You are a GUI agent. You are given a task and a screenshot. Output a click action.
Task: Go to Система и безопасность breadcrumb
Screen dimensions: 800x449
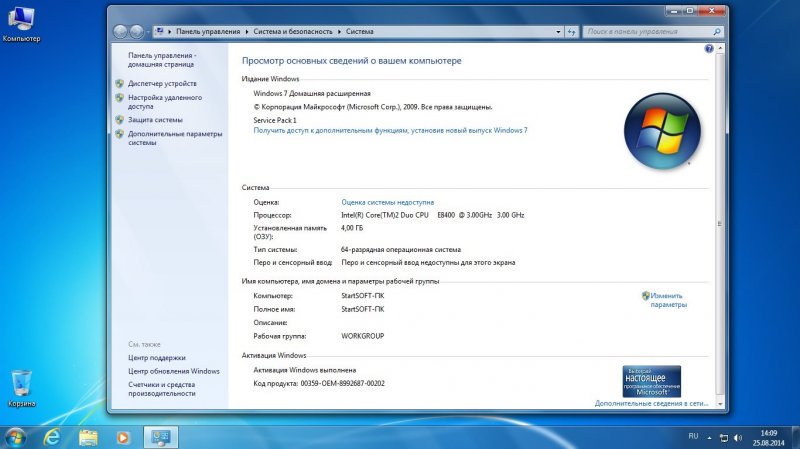pyautogui.click(x=293, y=32)
